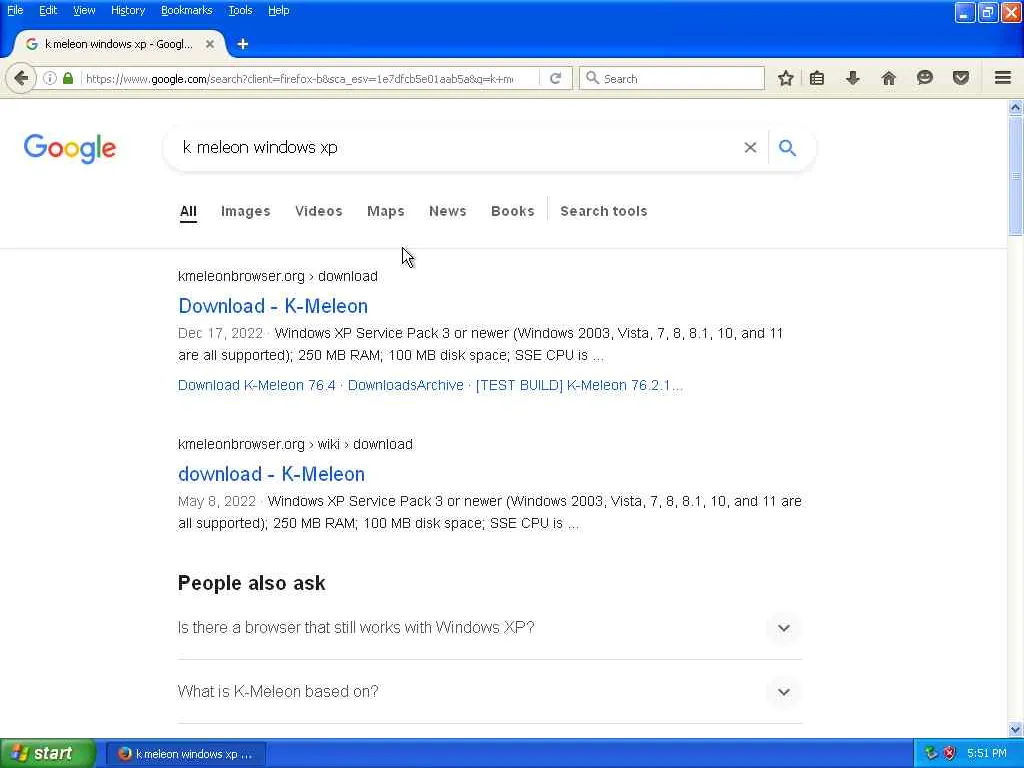Submit search with Google magnifier icon
1024x768 pixels.
pos(787,148)
